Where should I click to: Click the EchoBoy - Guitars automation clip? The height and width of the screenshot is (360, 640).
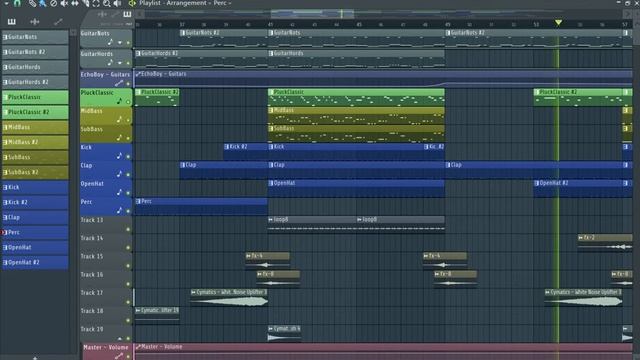pos(383,79)
